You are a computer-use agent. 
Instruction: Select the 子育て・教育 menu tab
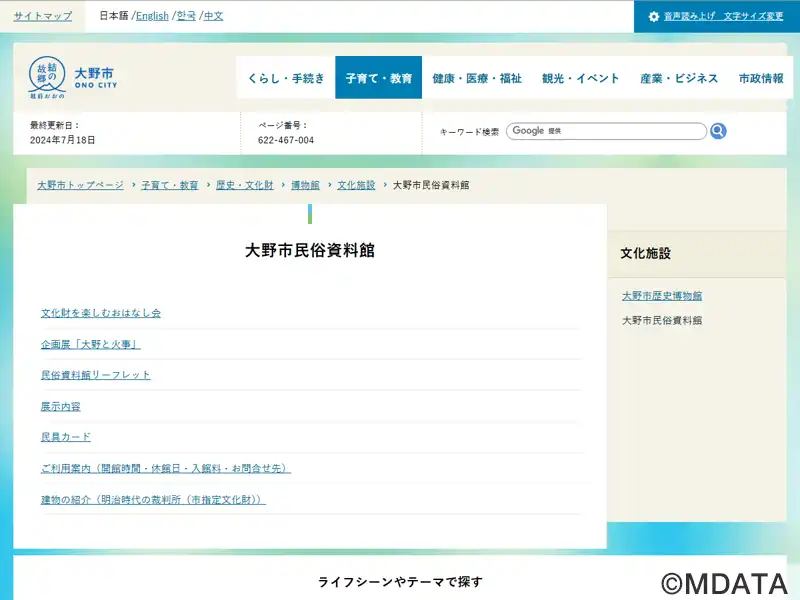coord(378,78)
